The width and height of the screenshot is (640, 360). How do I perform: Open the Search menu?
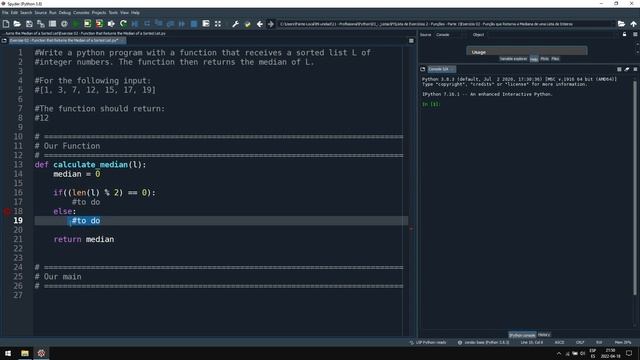[x=26, y=13]
